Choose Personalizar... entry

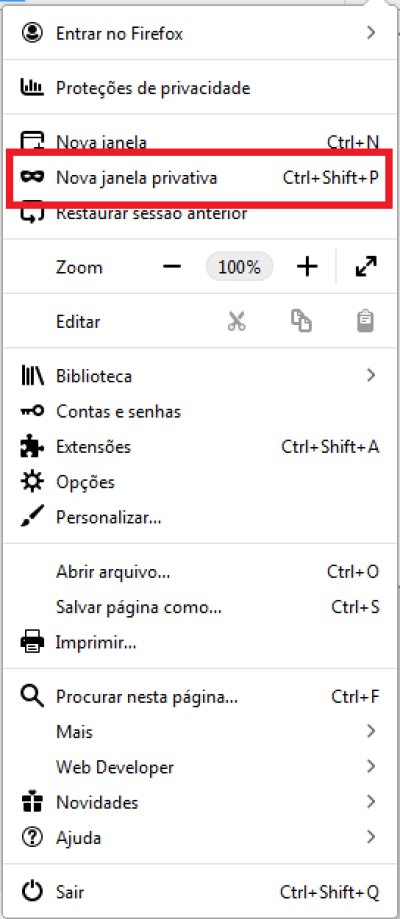pos(200,518)
